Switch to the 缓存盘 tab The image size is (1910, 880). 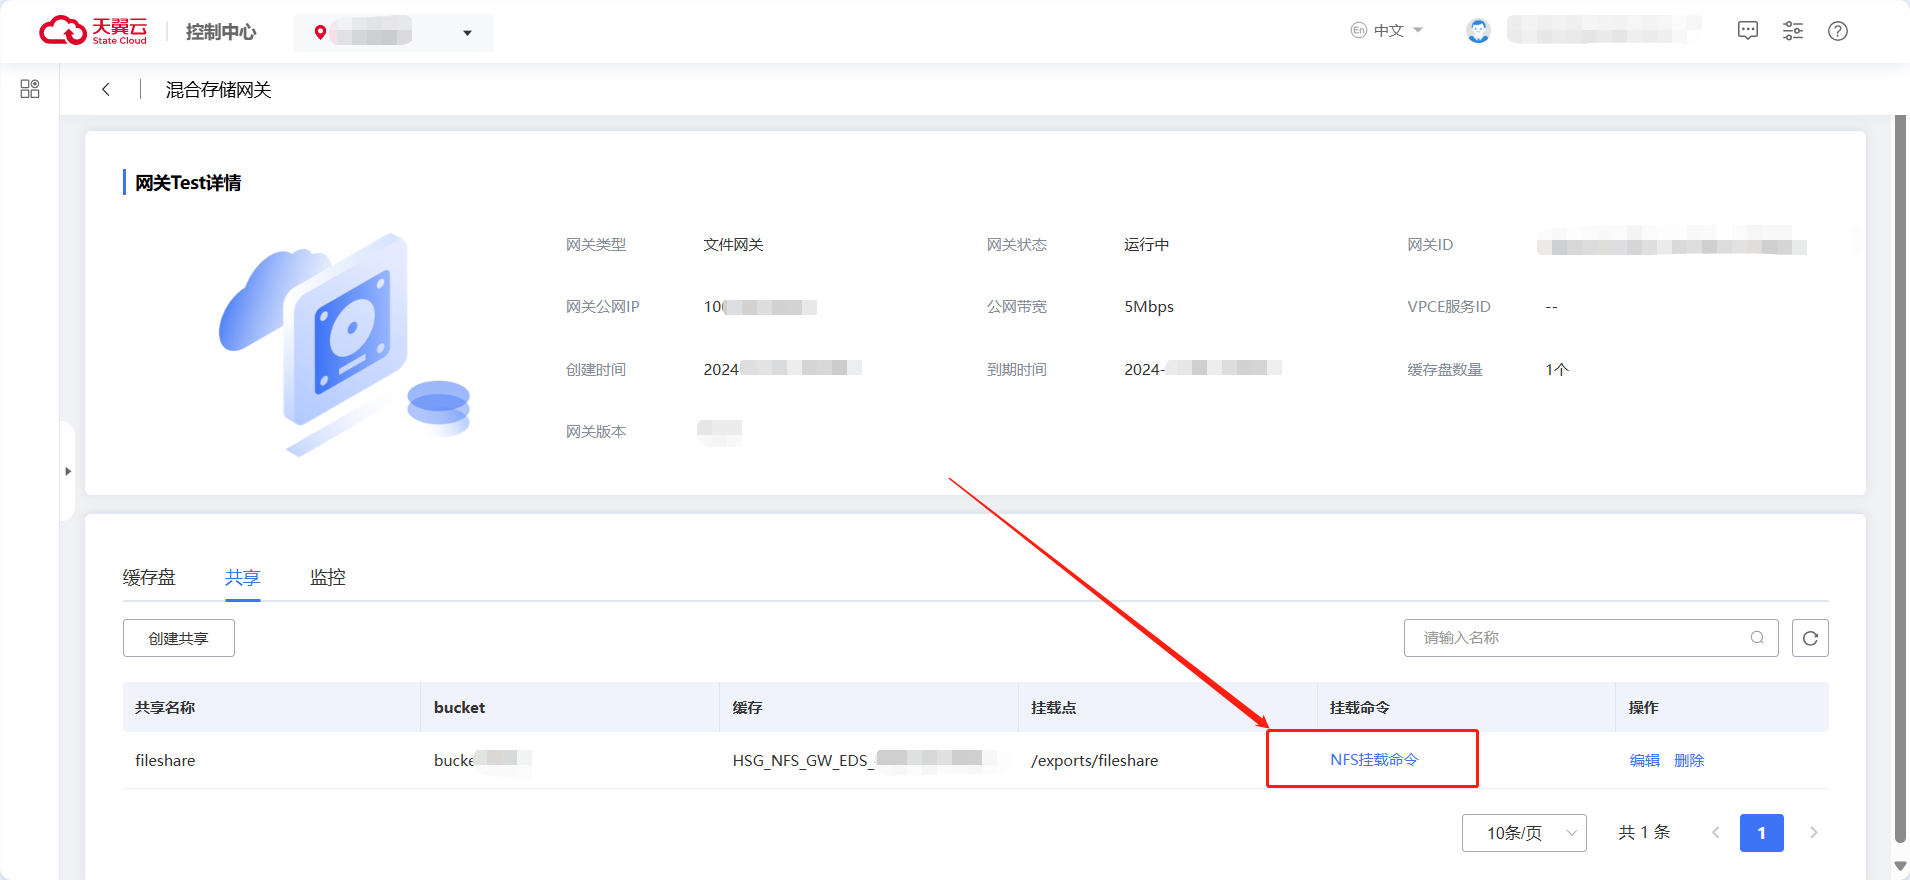point(149,577)
